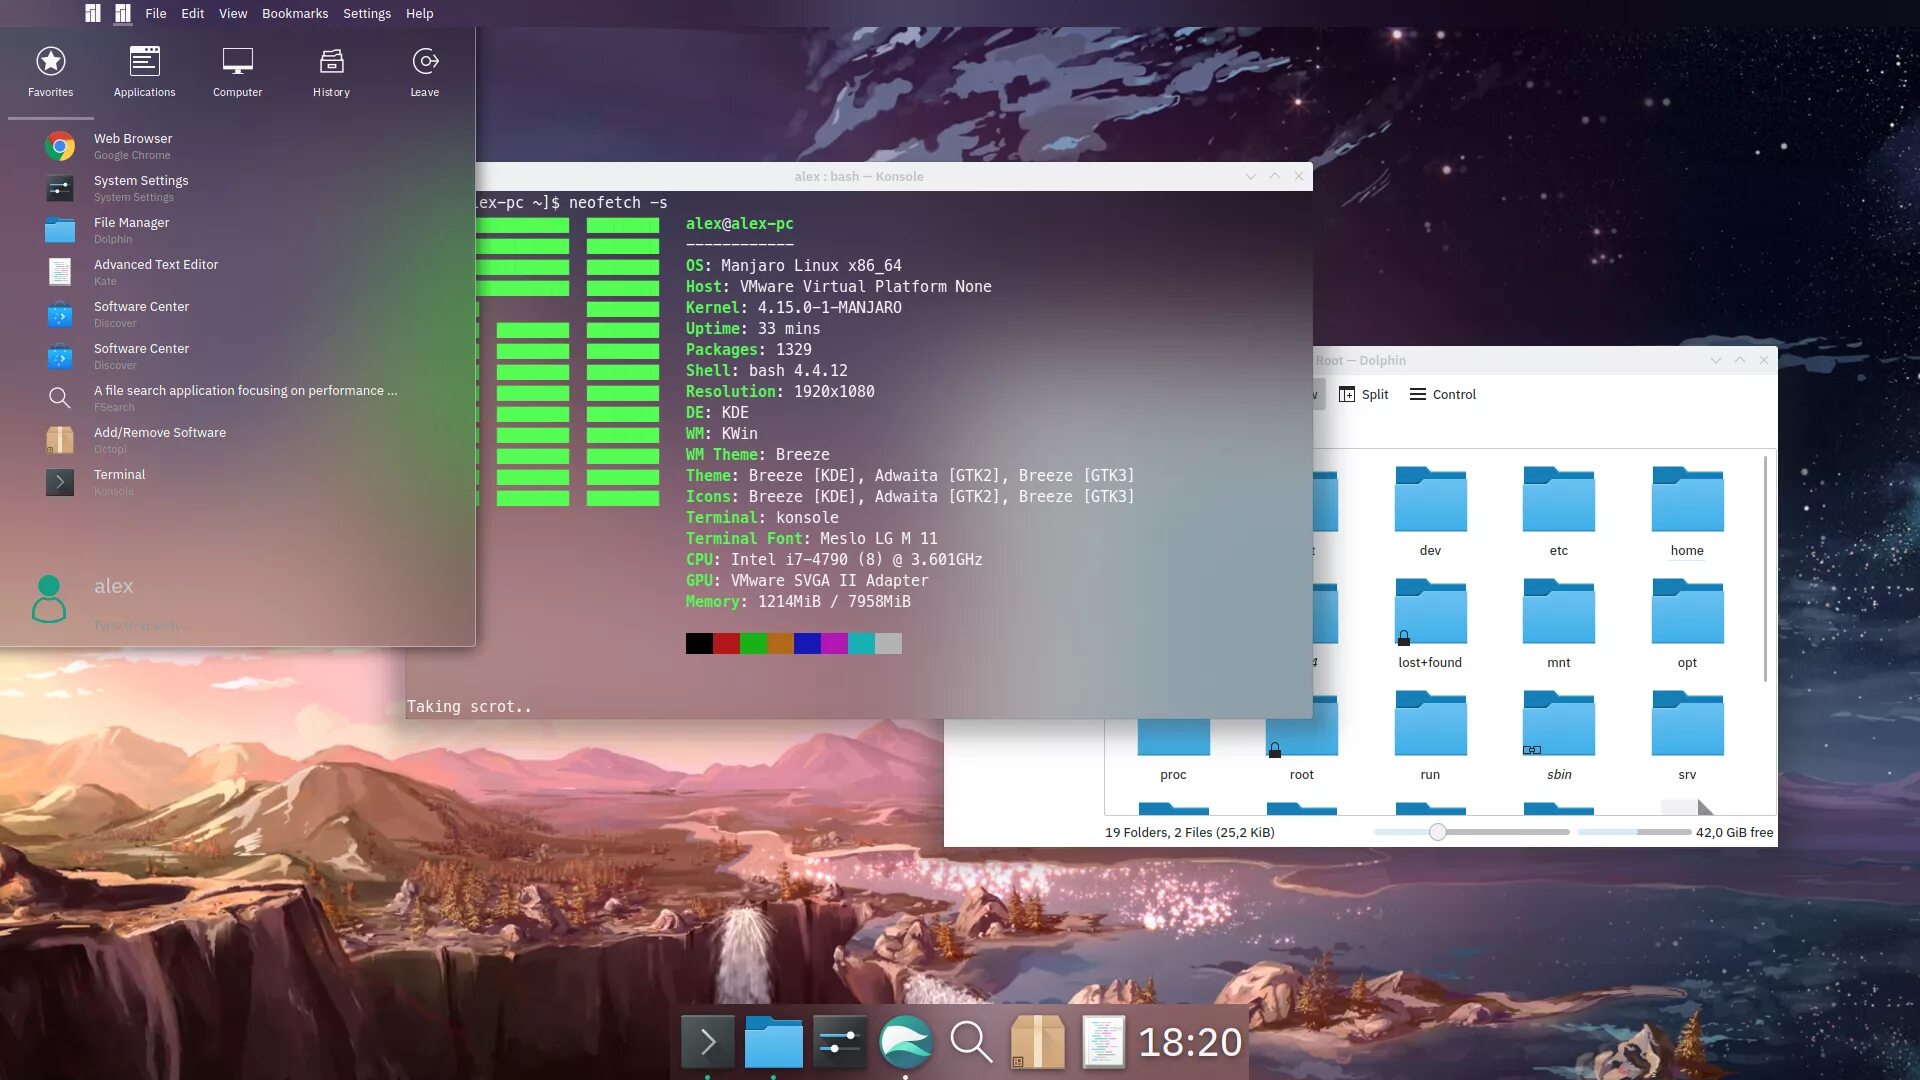This screenshot has width=1920, height=1080.
Task: Open Konsole terminal icon in dock
Action: coord(708,1042)
